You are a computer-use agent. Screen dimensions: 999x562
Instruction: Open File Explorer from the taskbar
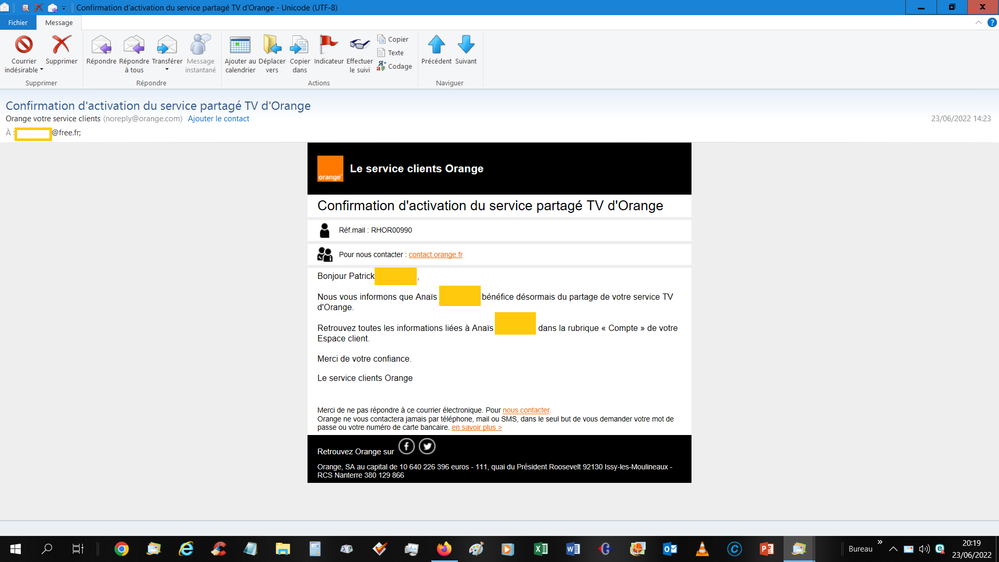tap(283, 549)
